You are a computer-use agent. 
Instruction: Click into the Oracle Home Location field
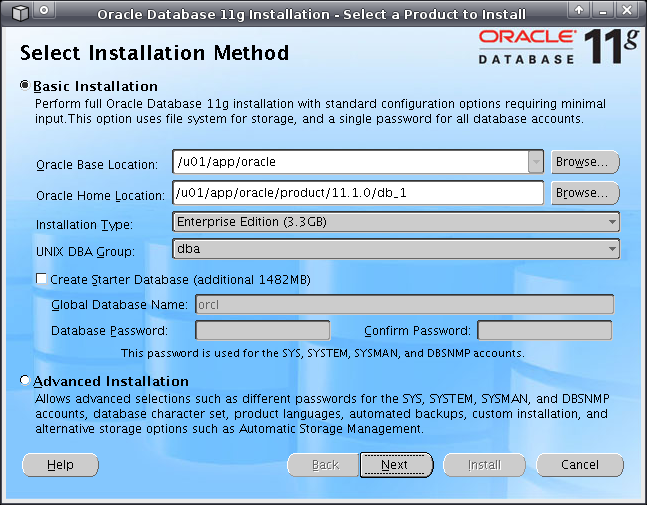358,193
